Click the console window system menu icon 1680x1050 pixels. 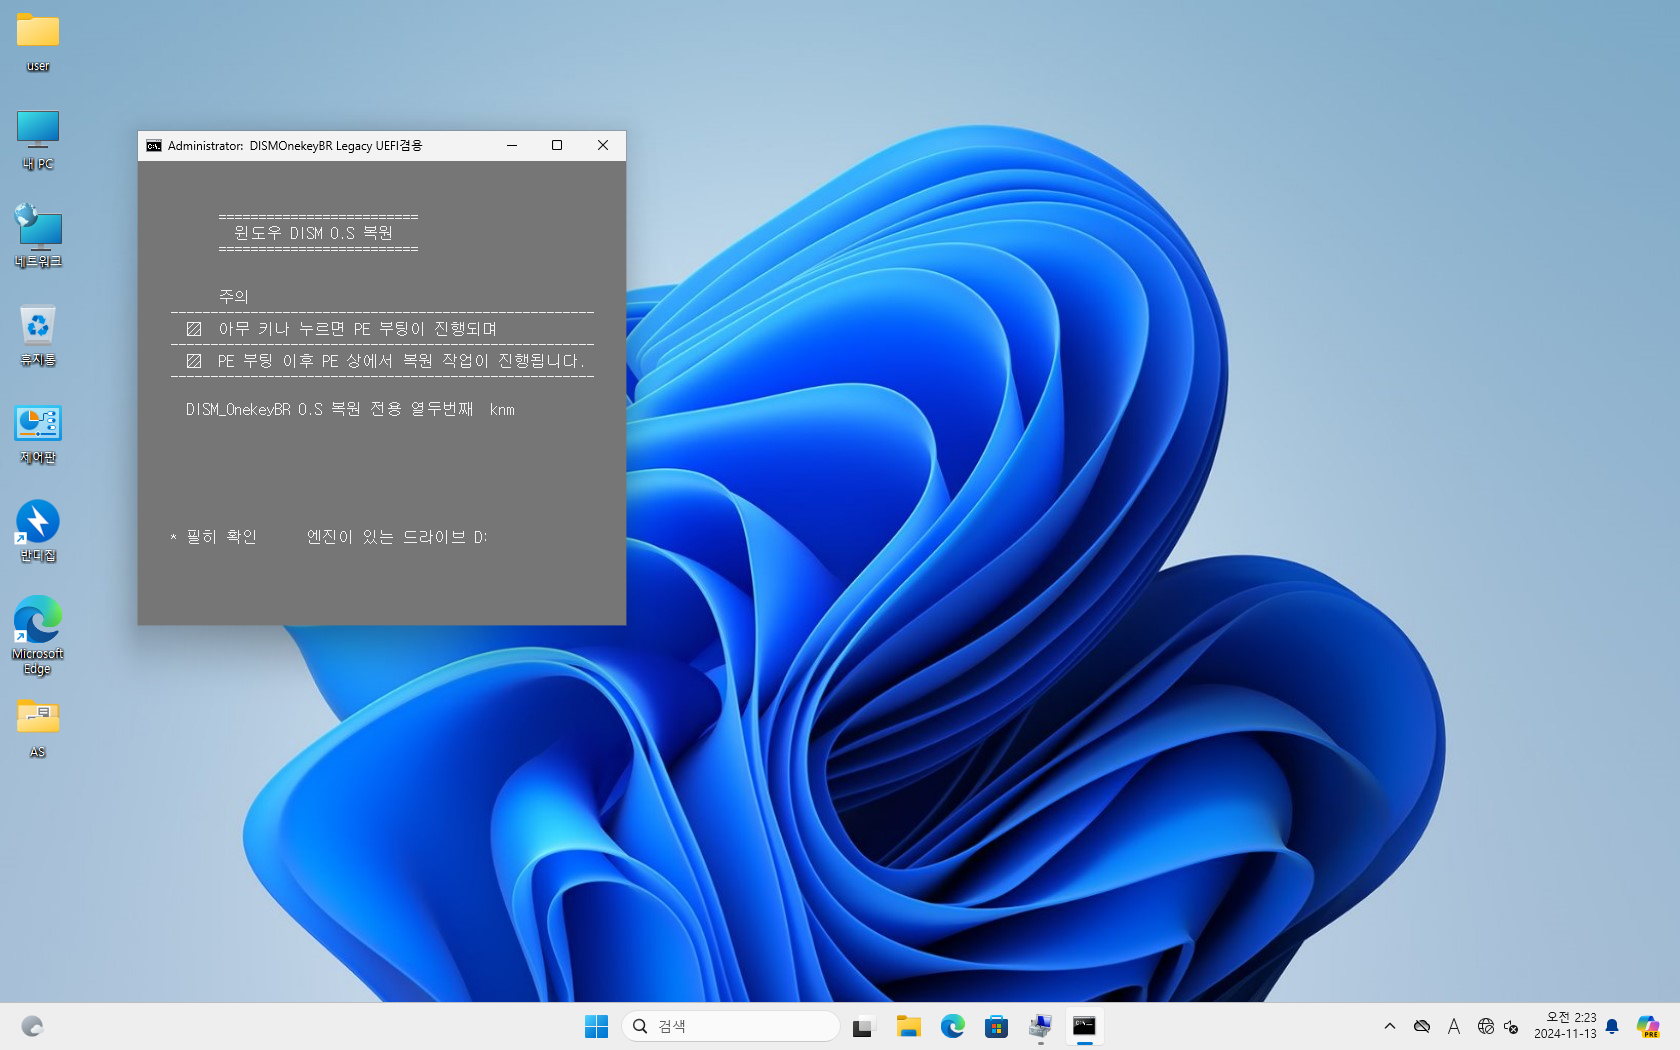[x=153, y=146]
